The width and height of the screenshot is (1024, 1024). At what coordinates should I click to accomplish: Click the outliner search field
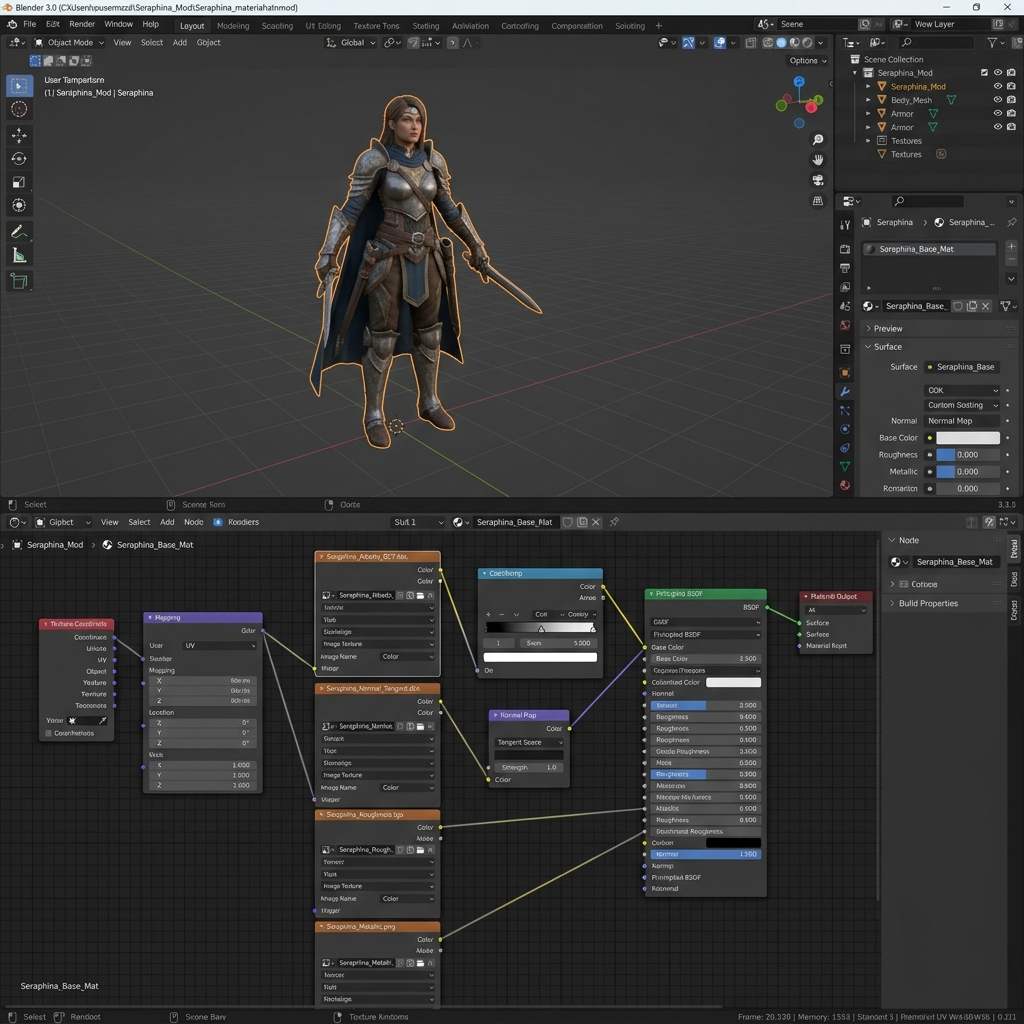click(x=935, y=42)
